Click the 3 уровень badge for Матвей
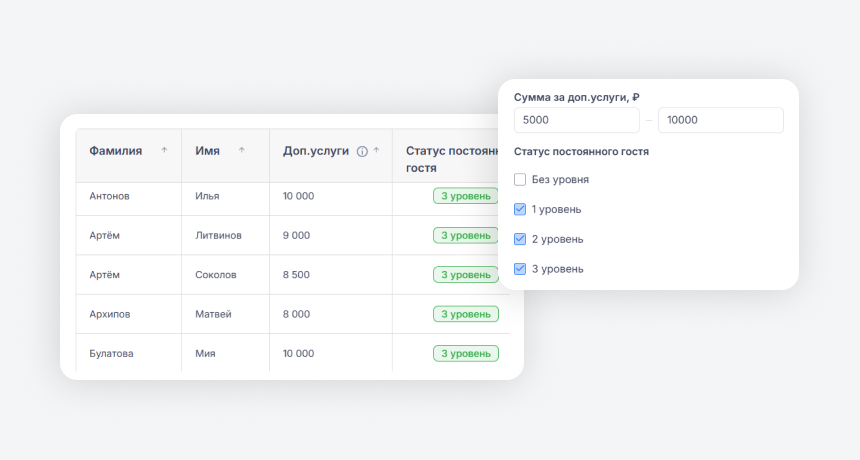The image size is (860, 460). [465, 314]
